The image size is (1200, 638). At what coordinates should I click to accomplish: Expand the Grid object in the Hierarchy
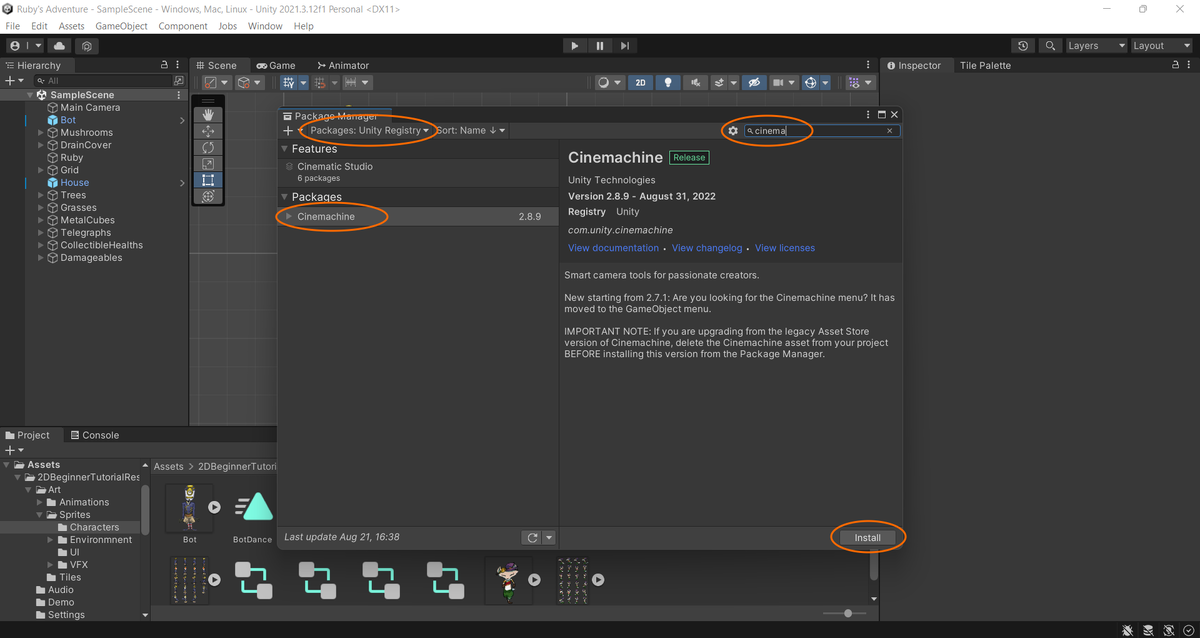41,170
